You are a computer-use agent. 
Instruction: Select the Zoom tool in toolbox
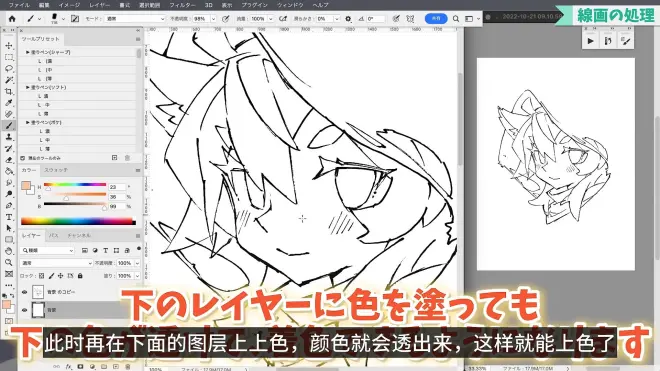point(9,262)
